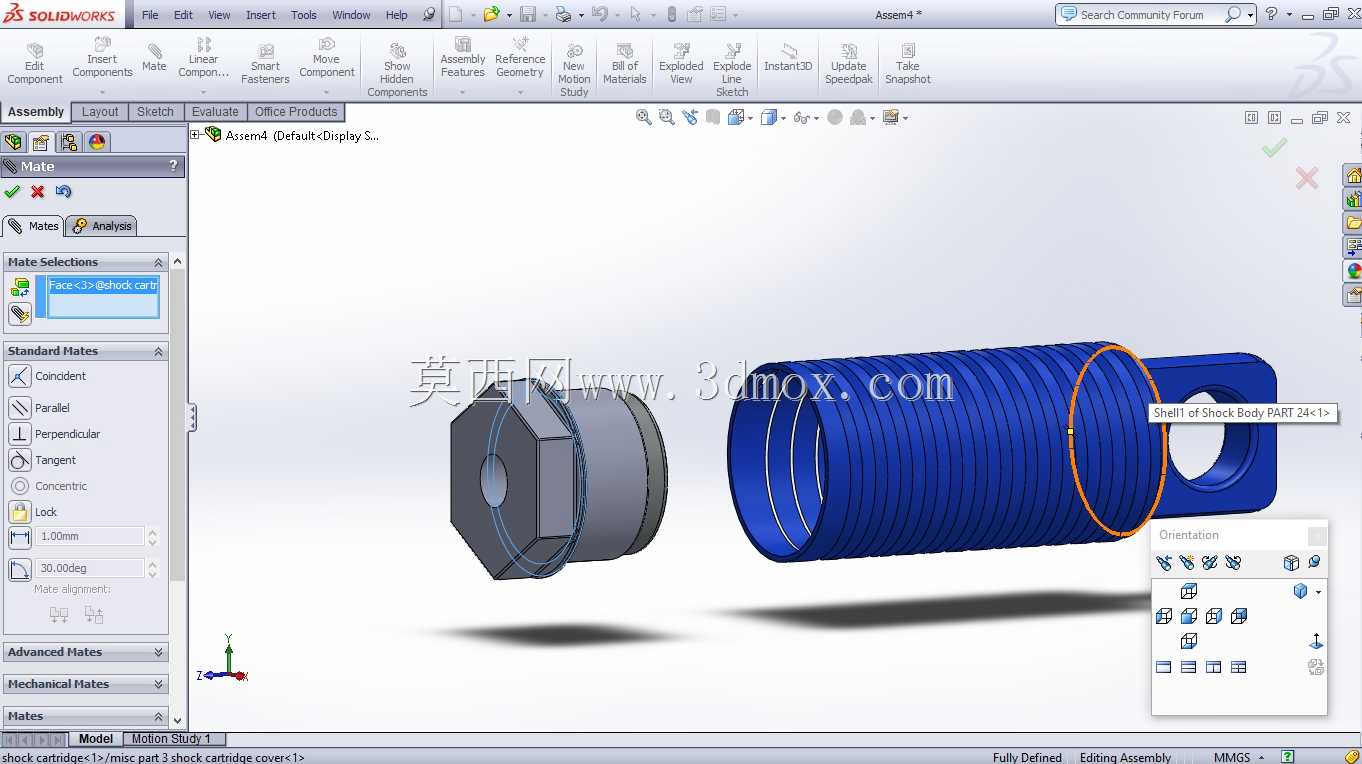Accept the mate with green checkmark in panel
The width and height of the screenshot is (1362, 764).
pyautogui.click(x=12, y=192)
